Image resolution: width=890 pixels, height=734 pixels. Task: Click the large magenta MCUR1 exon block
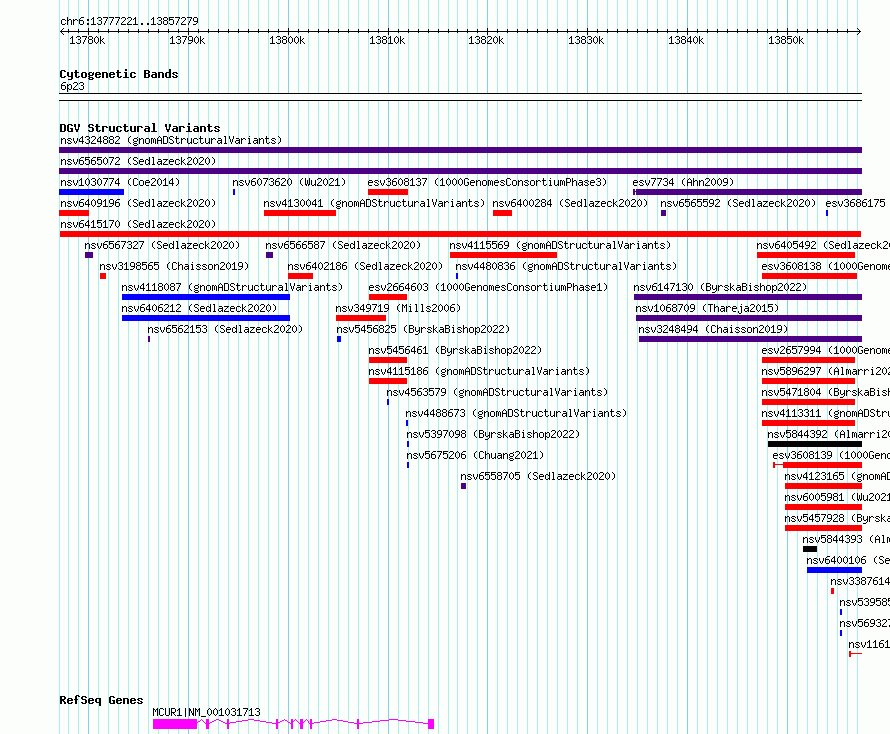(x=175, y=724)
